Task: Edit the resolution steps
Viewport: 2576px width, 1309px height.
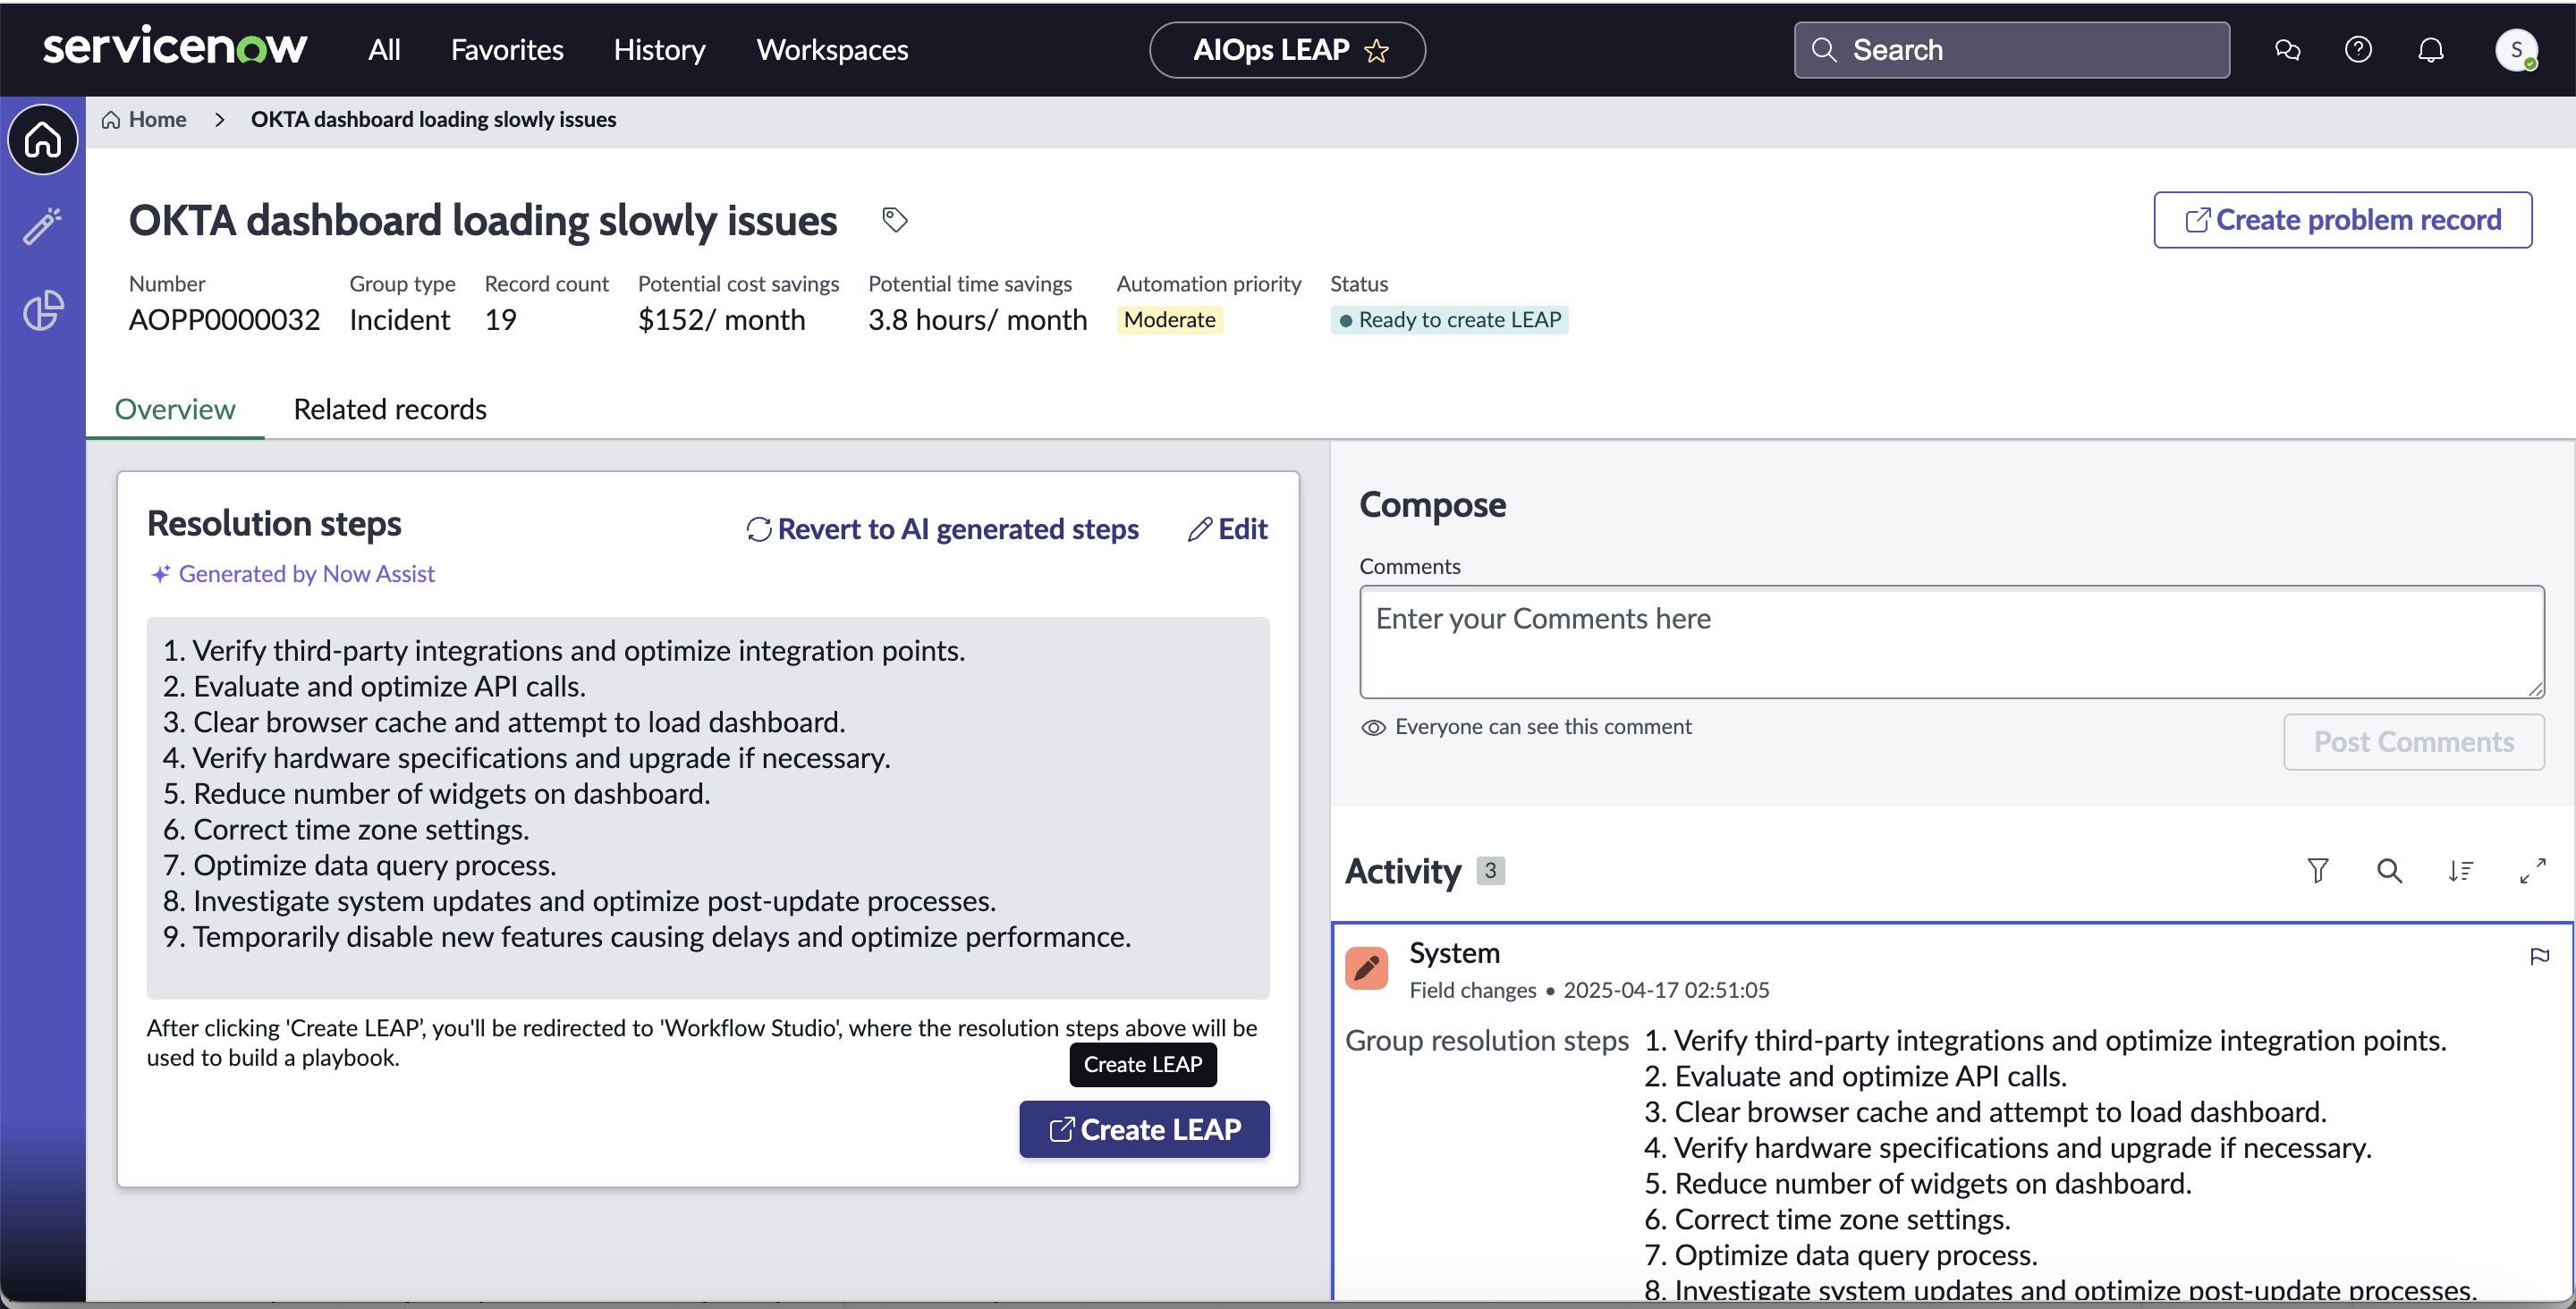Action: [1228, 528]
